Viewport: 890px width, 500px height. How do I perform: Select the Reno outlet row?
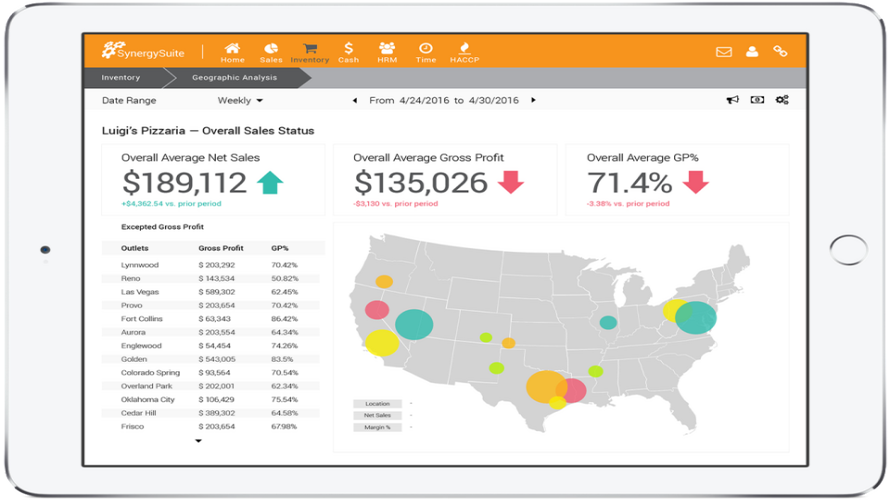pos(211,279)
